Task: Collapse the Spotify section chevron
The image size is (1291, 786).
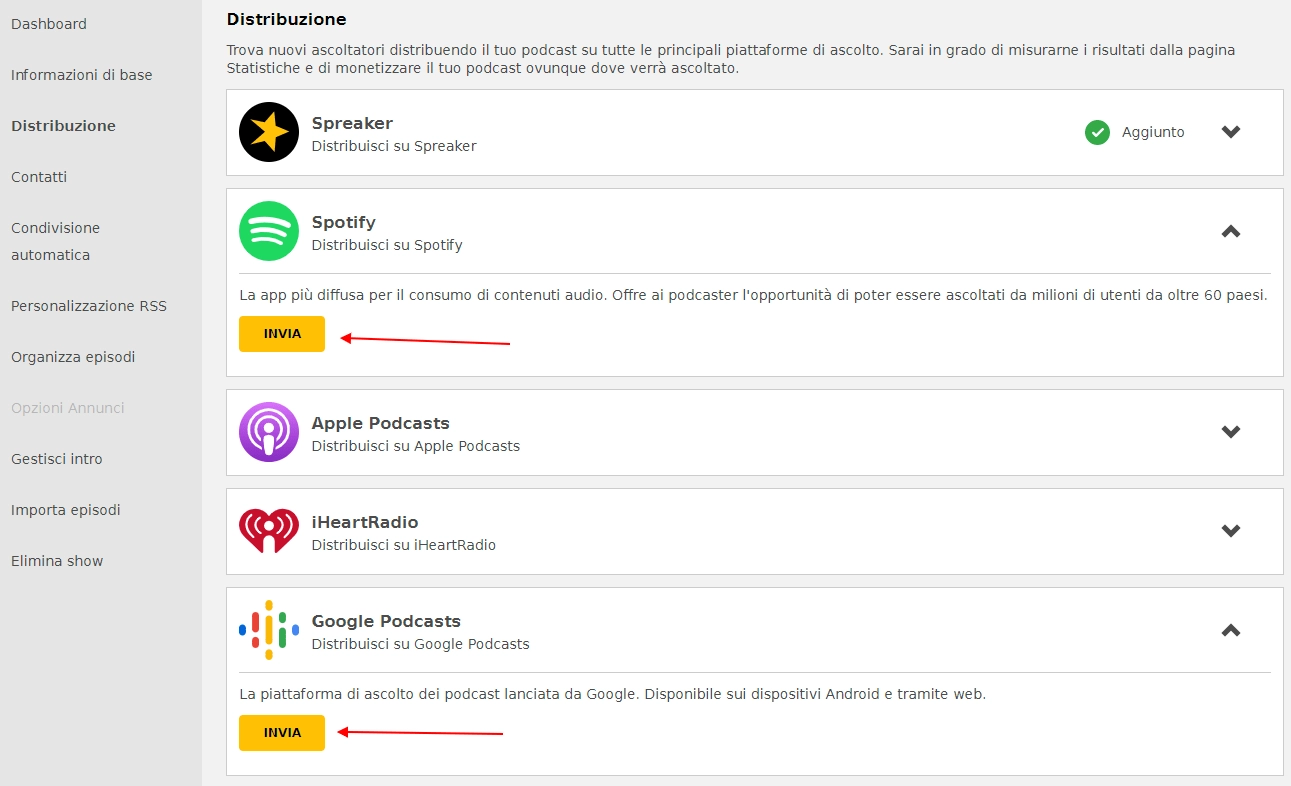Action: (1231, 231)
